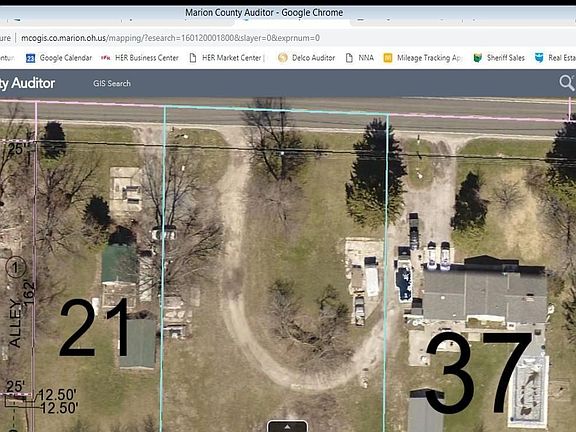
Task: Click the circled 1 map marker
Action: tap(15, 267)
